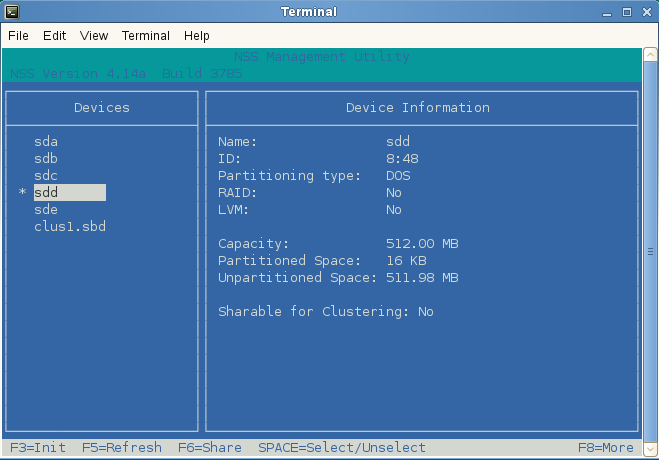The image size is (659, 460).
Task: Click the F5=Refresh command
Action: point(122,447)
